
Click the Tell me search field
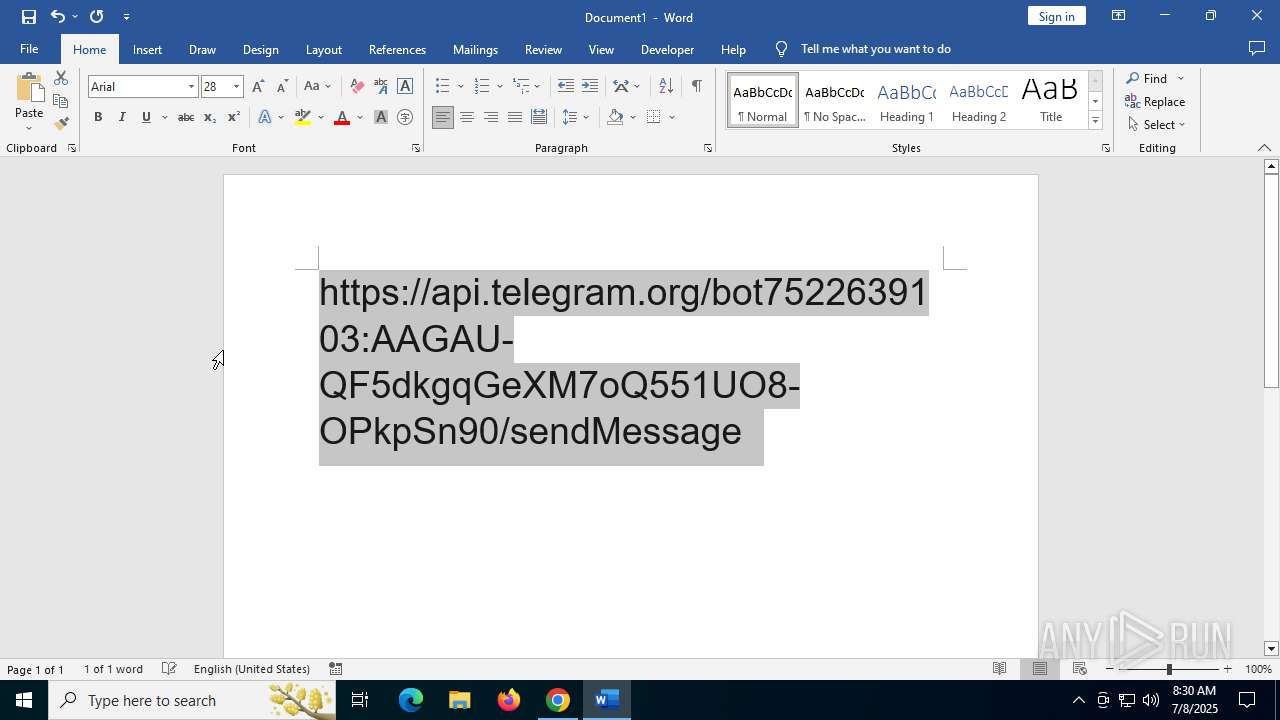click(875, 49)
